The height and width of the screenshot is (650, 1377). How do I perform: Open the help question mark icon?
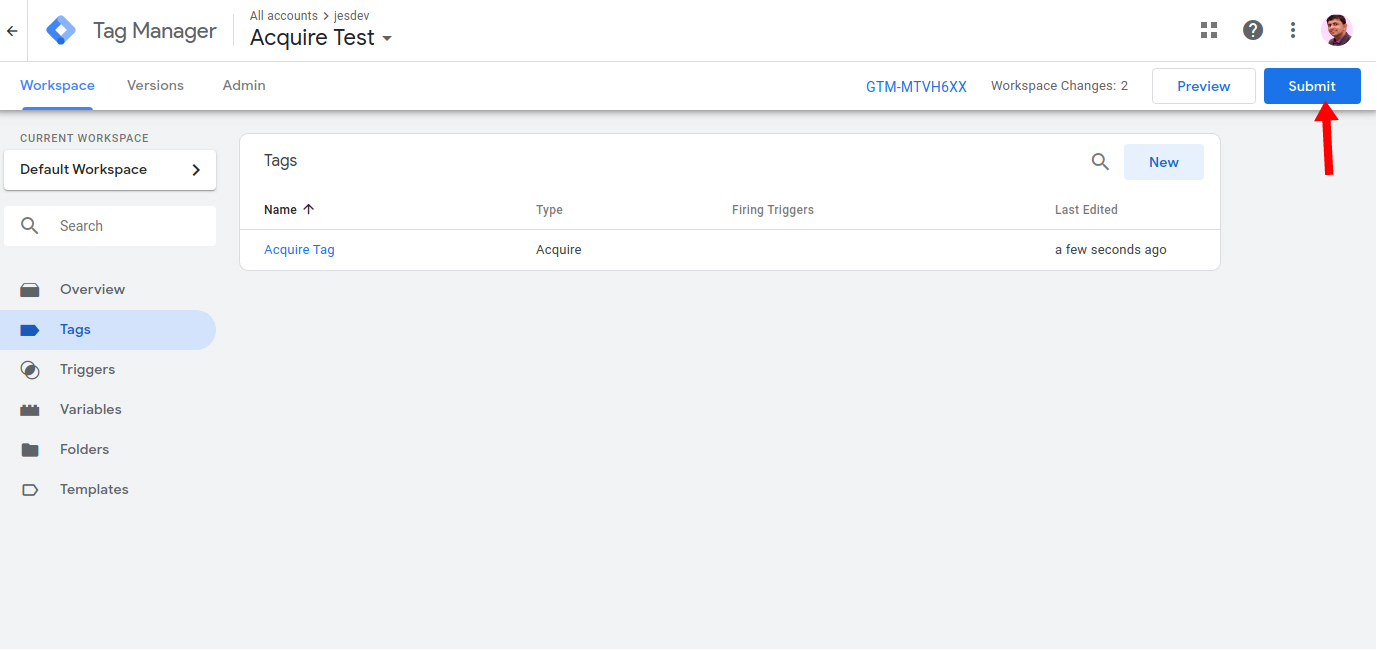click(x=1253, y=30)
